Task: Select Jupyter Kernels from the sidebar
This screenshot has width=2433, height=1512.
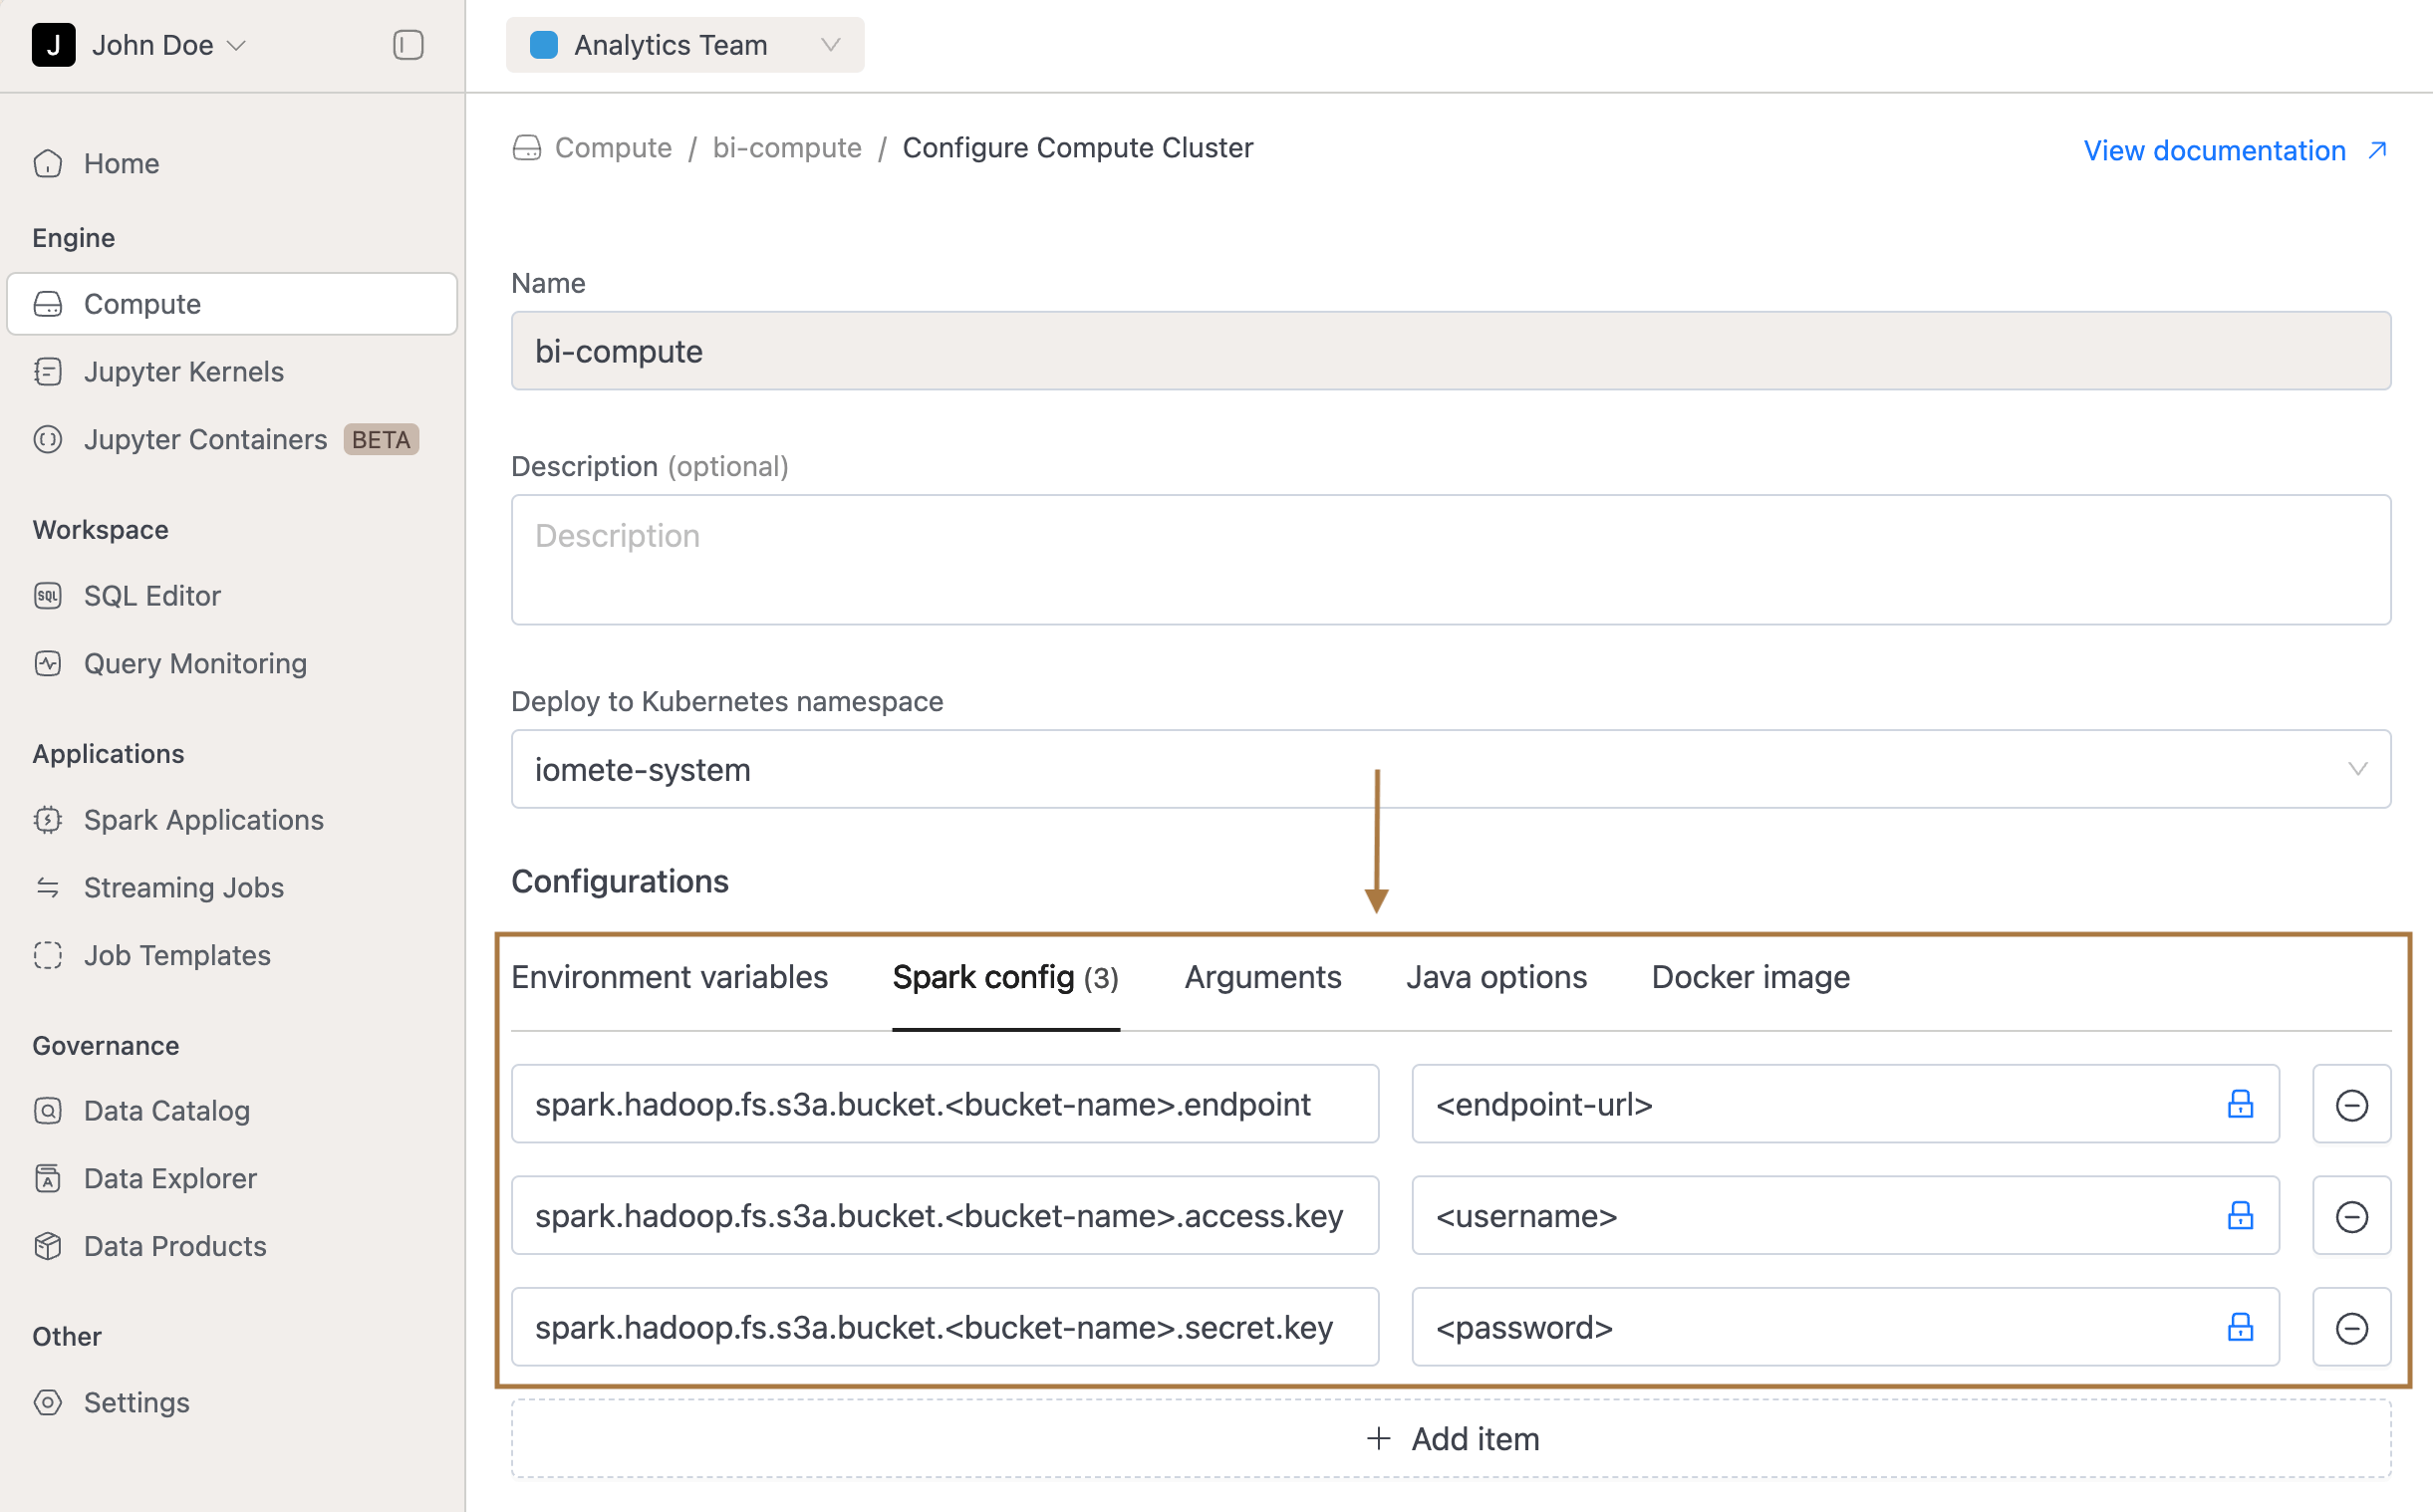Action: [x=183, y=371]
